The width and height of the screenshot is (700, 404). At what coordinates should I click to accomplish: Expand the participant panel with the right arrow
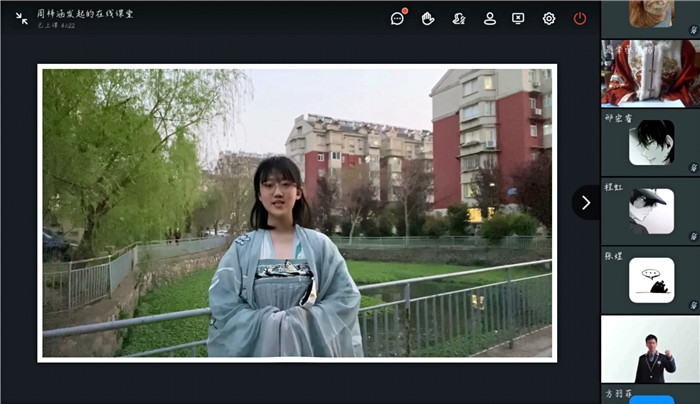point(586,202)
